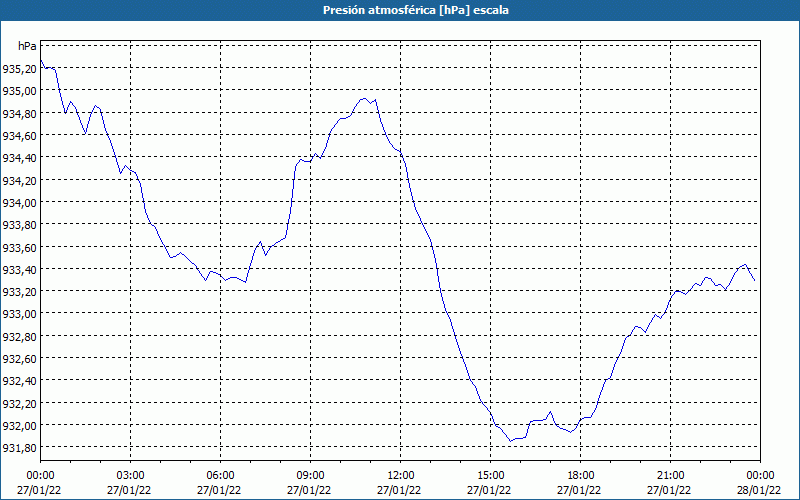Click the pressure curve peak near 11:00
This screenshot has width=800, height=500.
coord(364,98)
